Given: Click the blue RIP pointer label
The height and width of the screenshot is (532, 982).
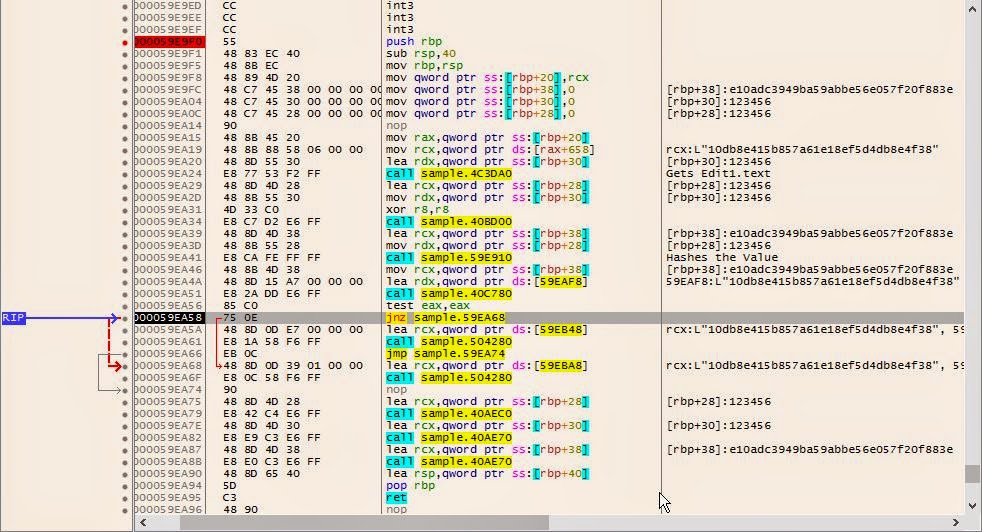Looking at the screenshot, I should [13, 318].
